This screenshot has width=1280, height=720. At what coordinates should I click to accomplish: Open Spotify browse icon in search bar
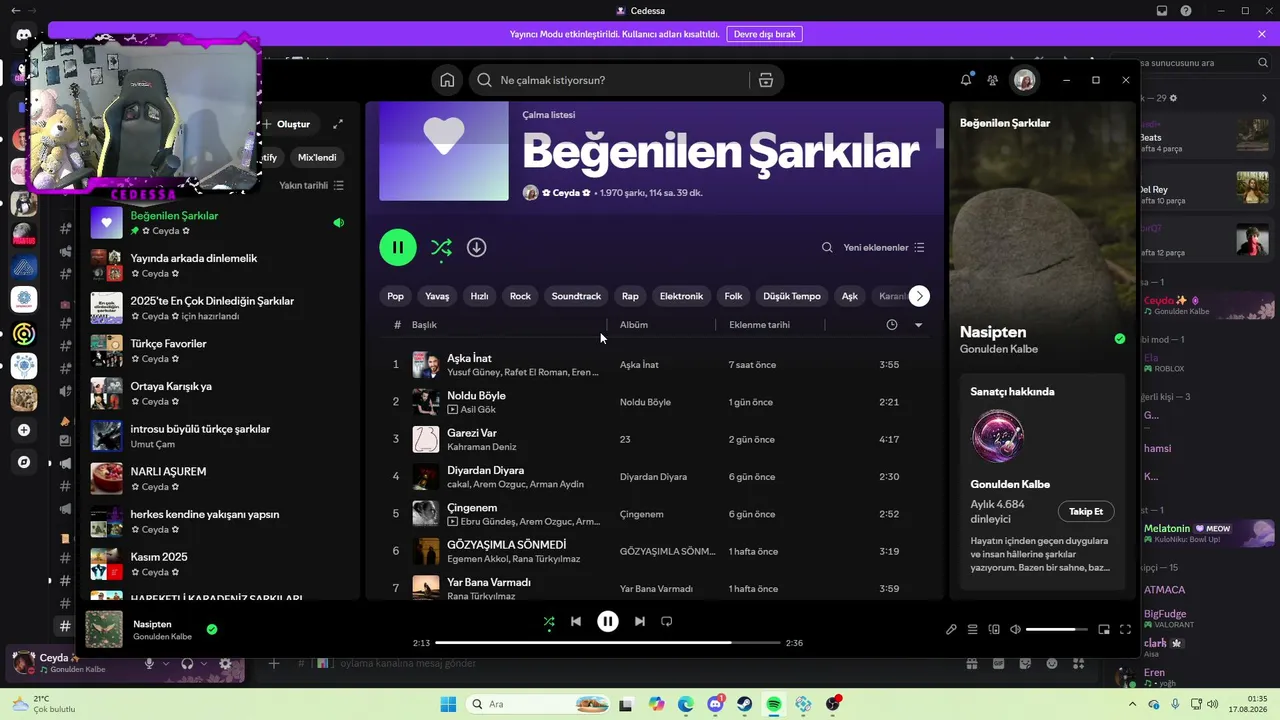coord(766,80)
